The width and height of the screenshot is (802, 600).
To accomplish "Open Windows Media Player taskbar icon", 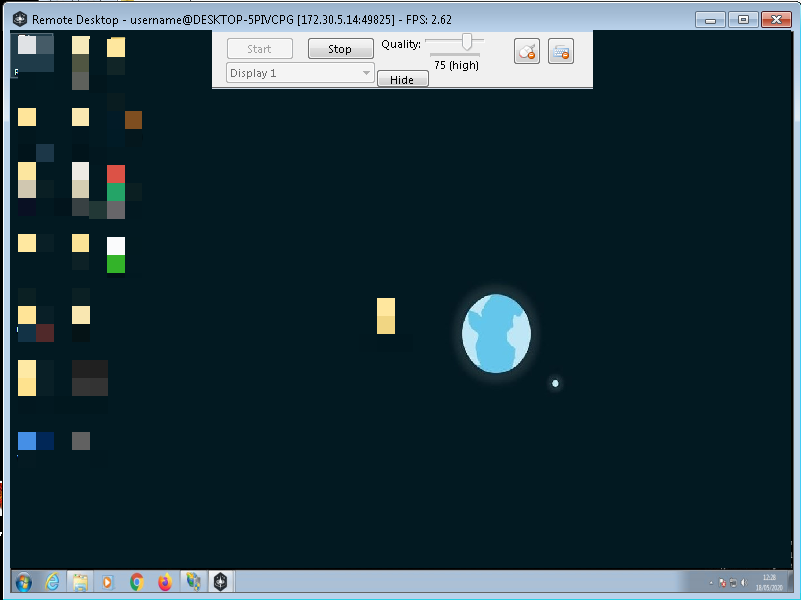I will [x=107, y=582].
